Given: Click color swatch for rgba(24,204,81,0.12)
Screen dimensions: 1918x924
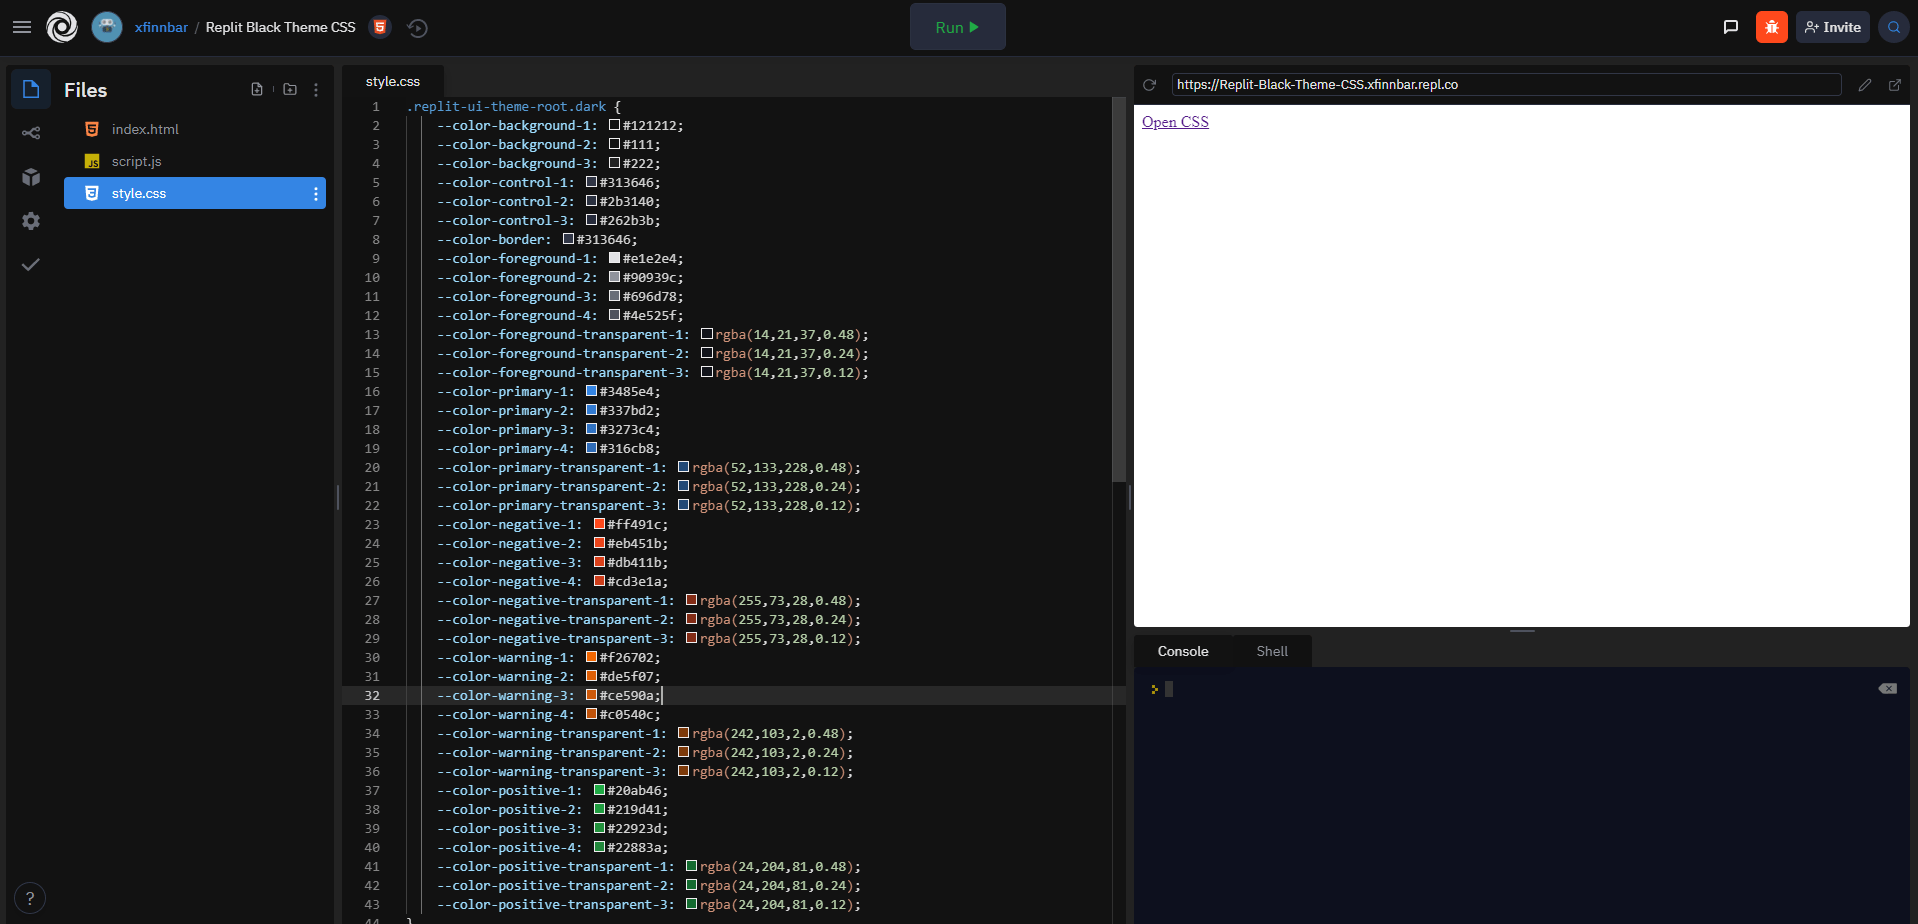Looking at the screenshot, I should 692,904.
